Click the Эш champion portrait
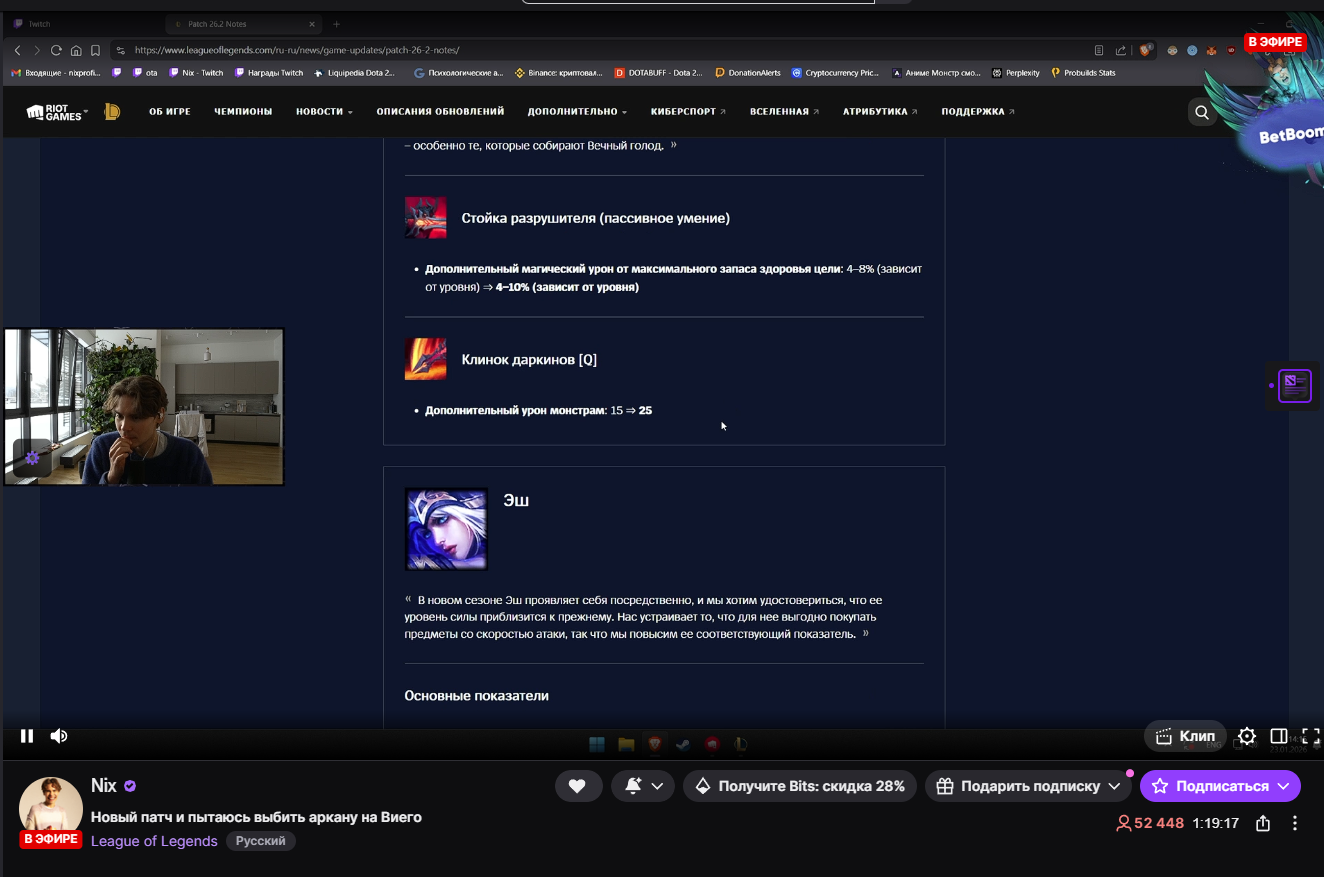The image size is (1324, 877). pyautogui.click(x=446, y=529)
